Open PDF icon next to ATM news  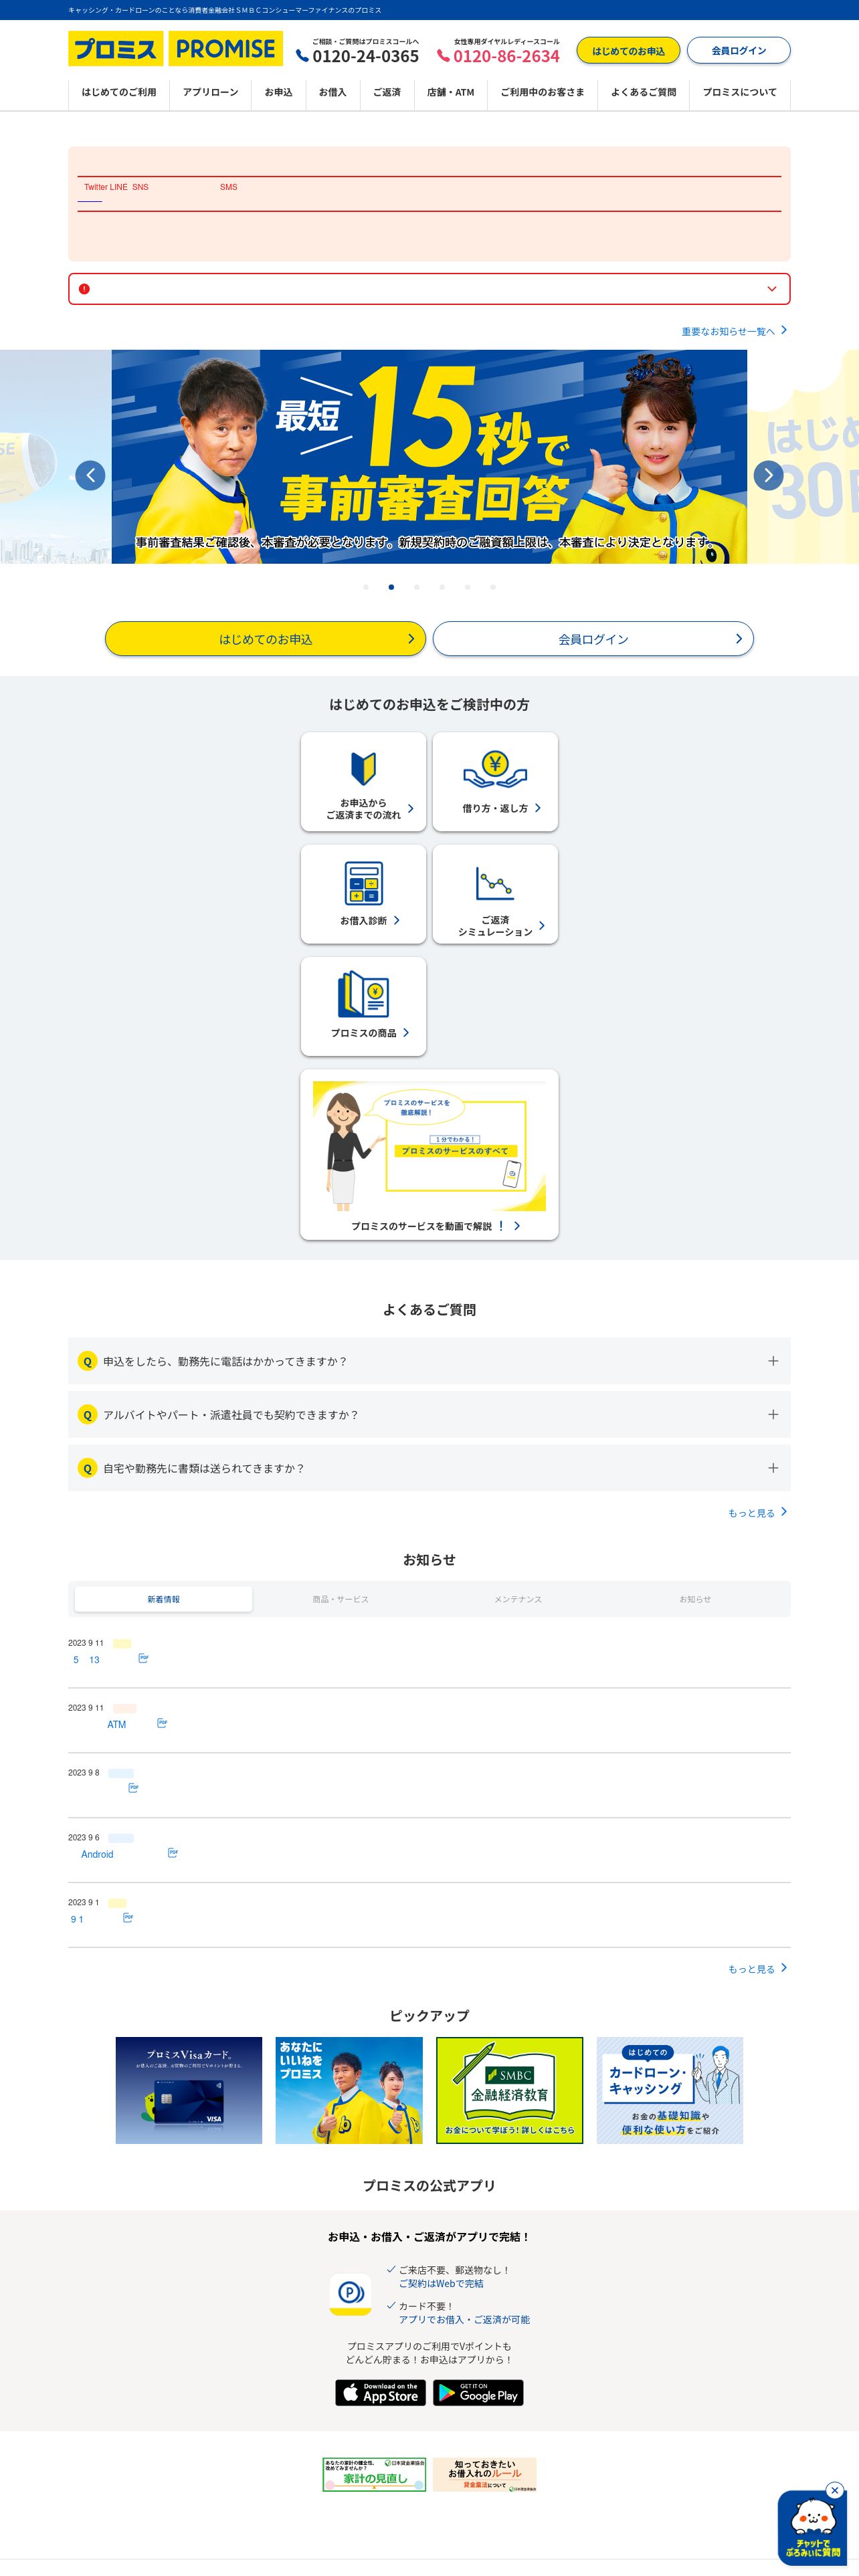coord(162,1723)
